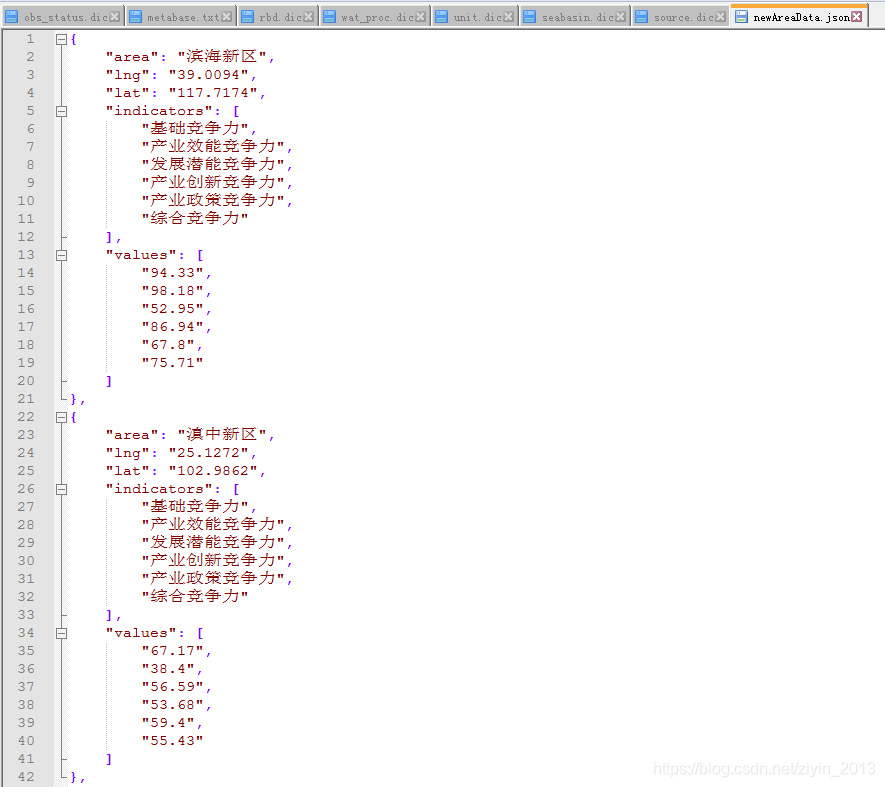Screen dimensions: 885x787
Task: Collapse the values array at line 34
Action: 62,633
